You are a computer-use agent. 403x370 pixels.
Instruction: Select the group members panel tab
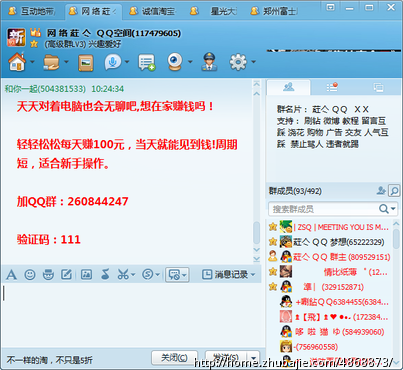(289, 87)
